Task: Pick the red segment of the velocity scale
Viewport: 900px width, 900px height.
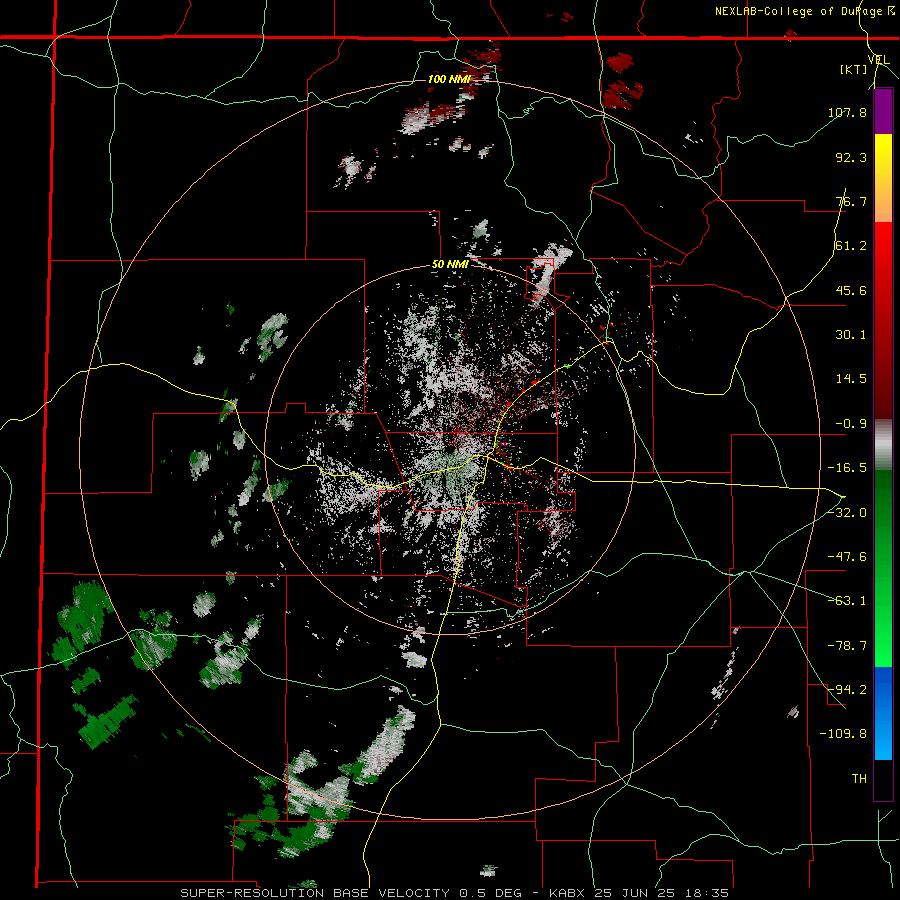Action: point(883,320)
